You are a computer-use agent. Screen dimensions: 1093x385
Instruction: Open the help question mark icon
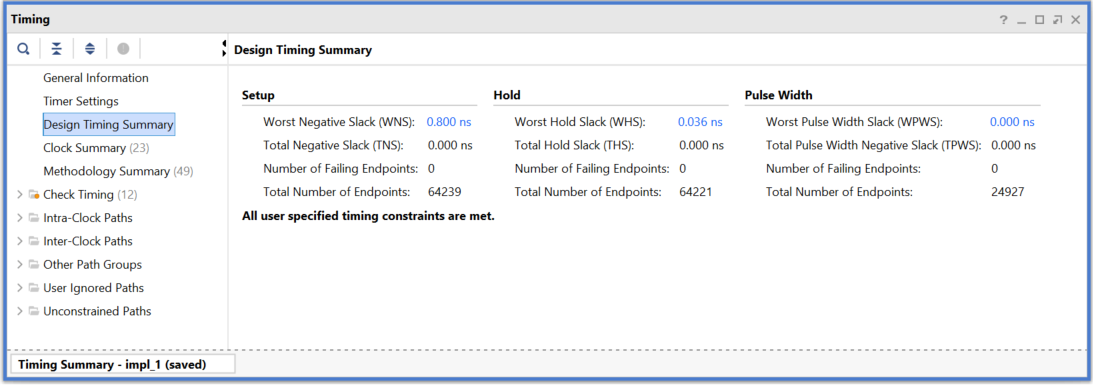[1003, 20]
